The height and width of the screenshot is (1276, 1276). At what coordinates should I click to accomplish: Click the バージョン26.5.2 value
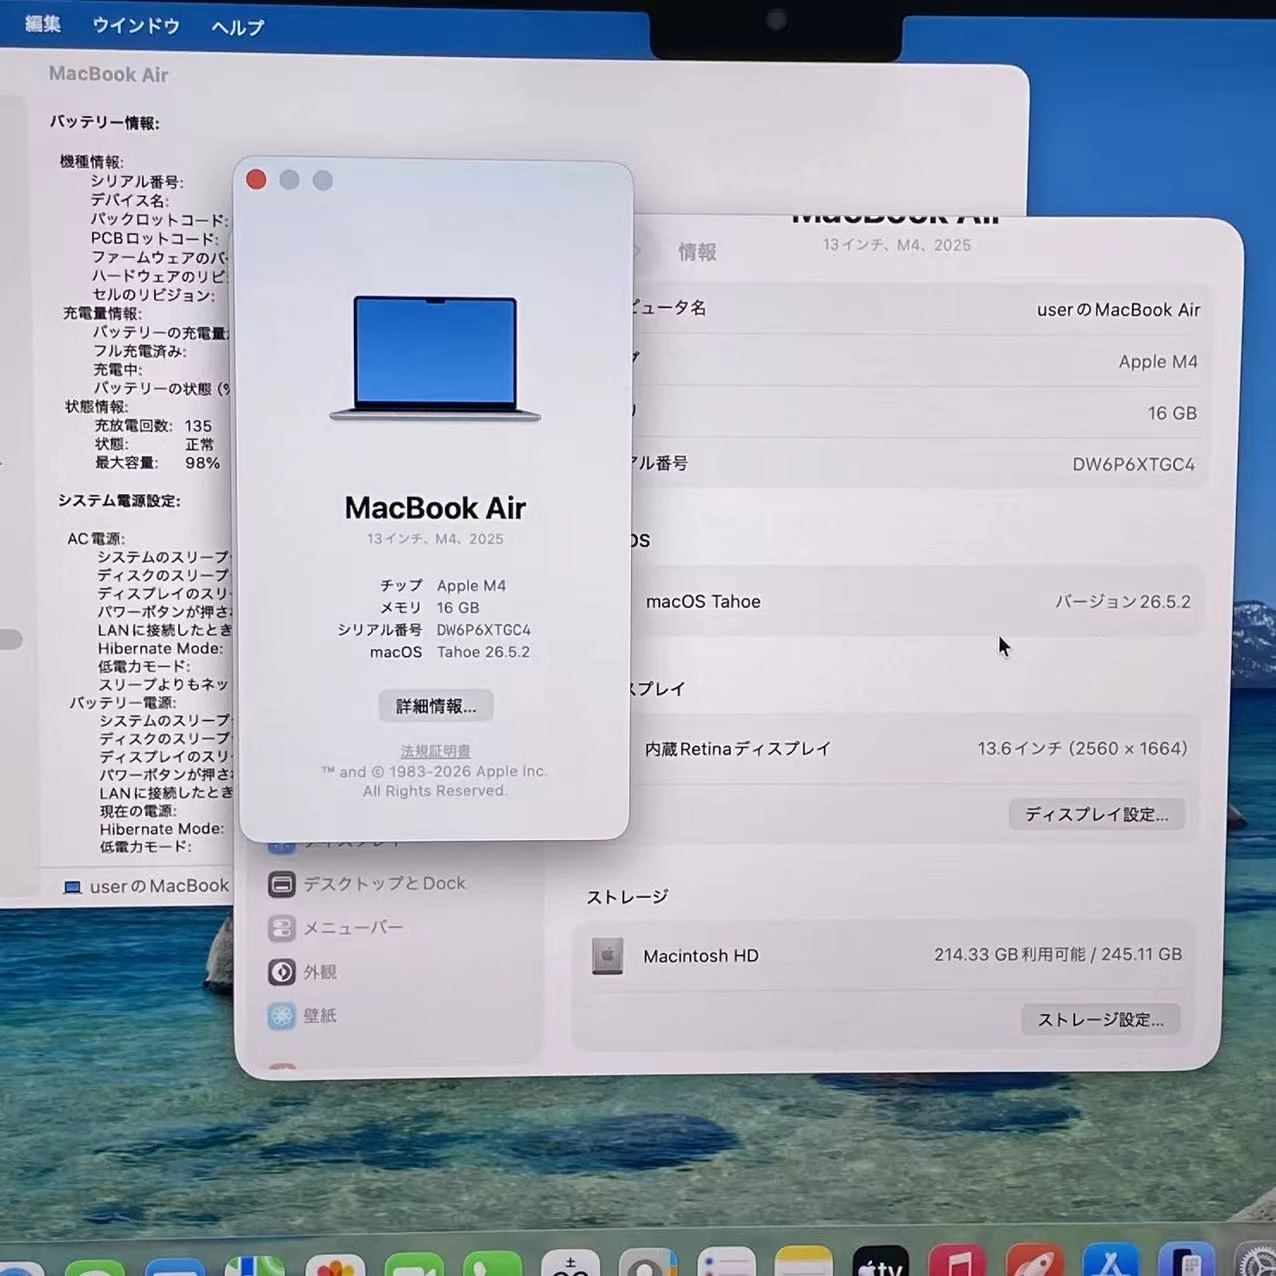point(1123,602)
